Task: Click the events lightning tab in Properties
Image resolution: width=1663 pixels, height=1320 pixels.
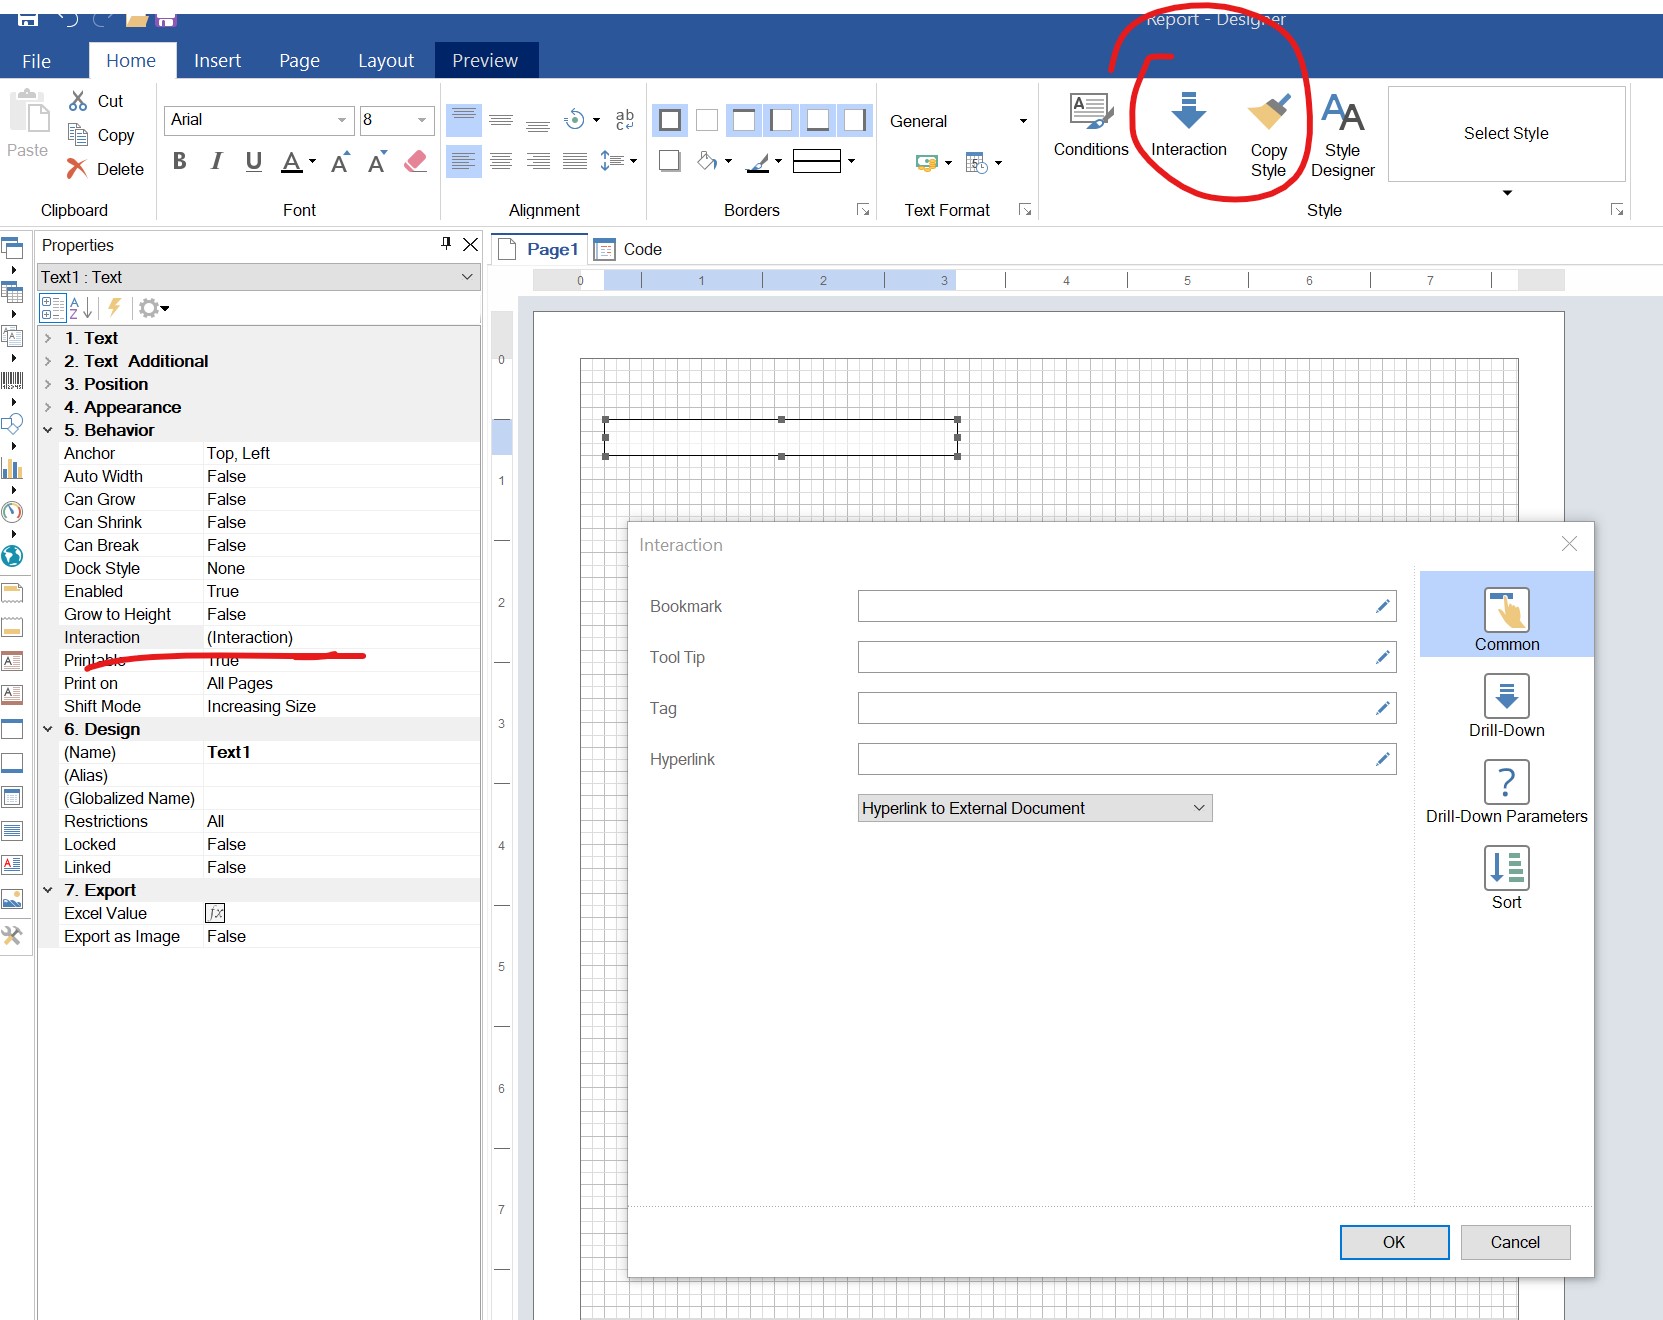Action: [x=115, y=308]
